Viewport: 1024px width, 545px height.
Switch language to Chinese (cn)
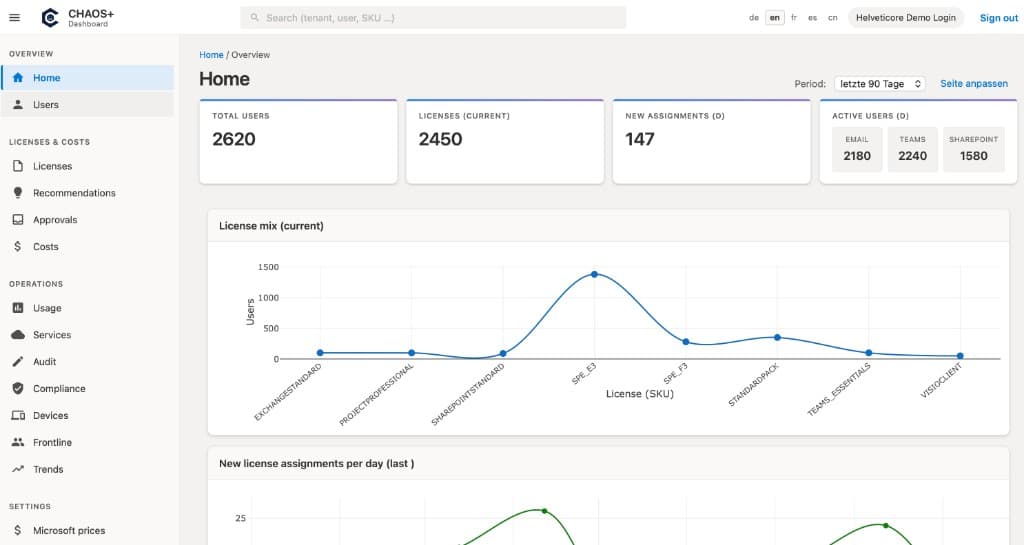coord(832,18)
